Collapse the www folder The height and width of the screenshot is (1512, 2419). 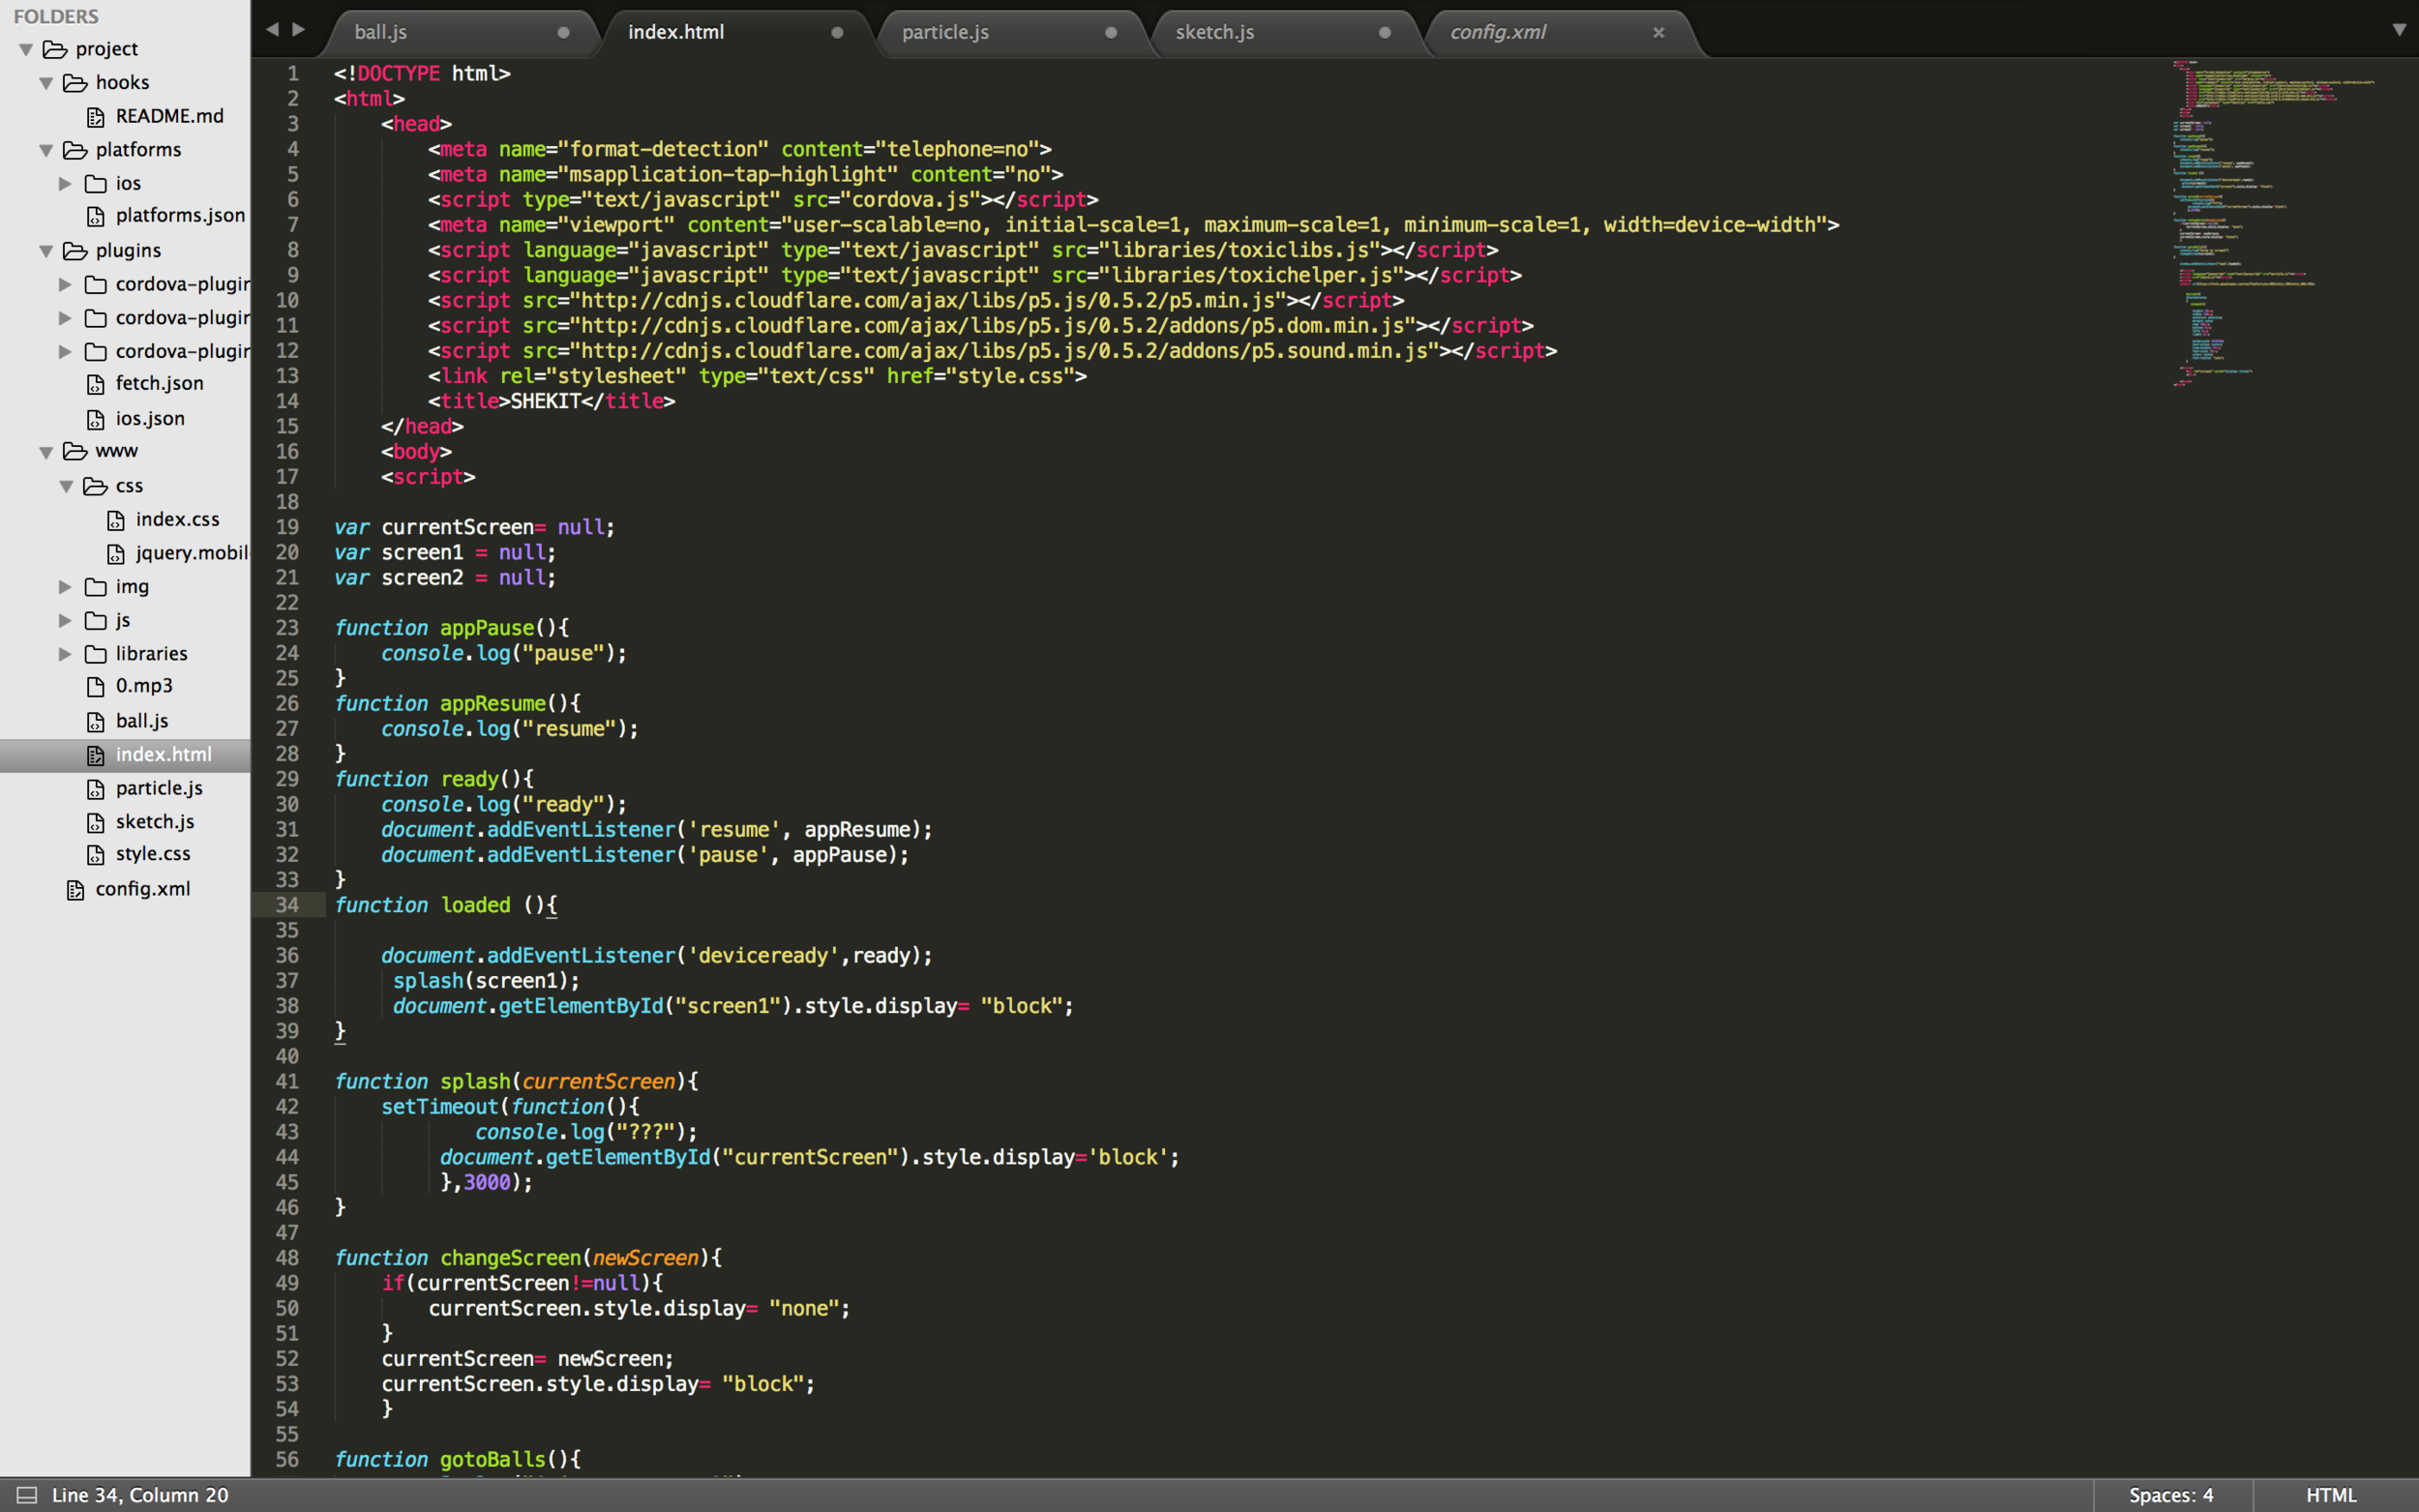coord(46,452)
